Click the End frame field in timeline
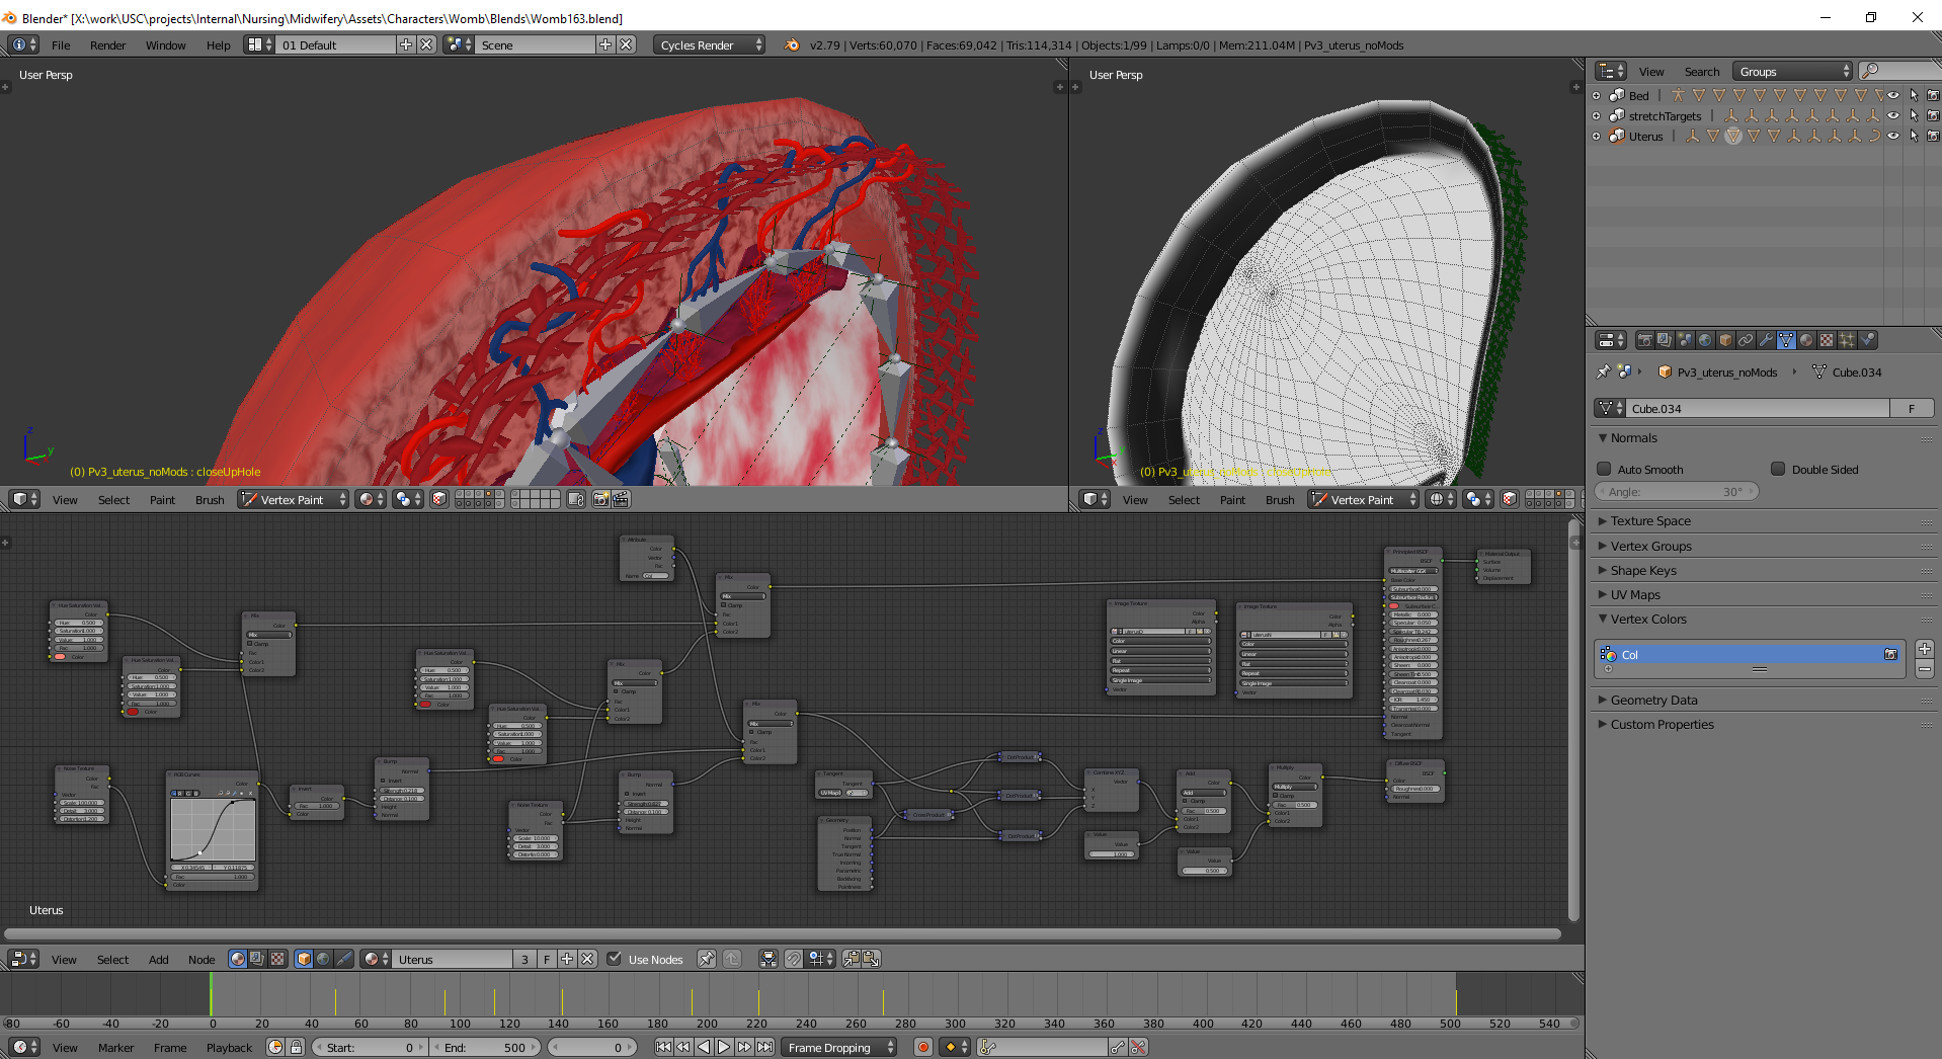Image resolution: width=1942 pixels, height=1059 pixels. (x=485, y=1047)
